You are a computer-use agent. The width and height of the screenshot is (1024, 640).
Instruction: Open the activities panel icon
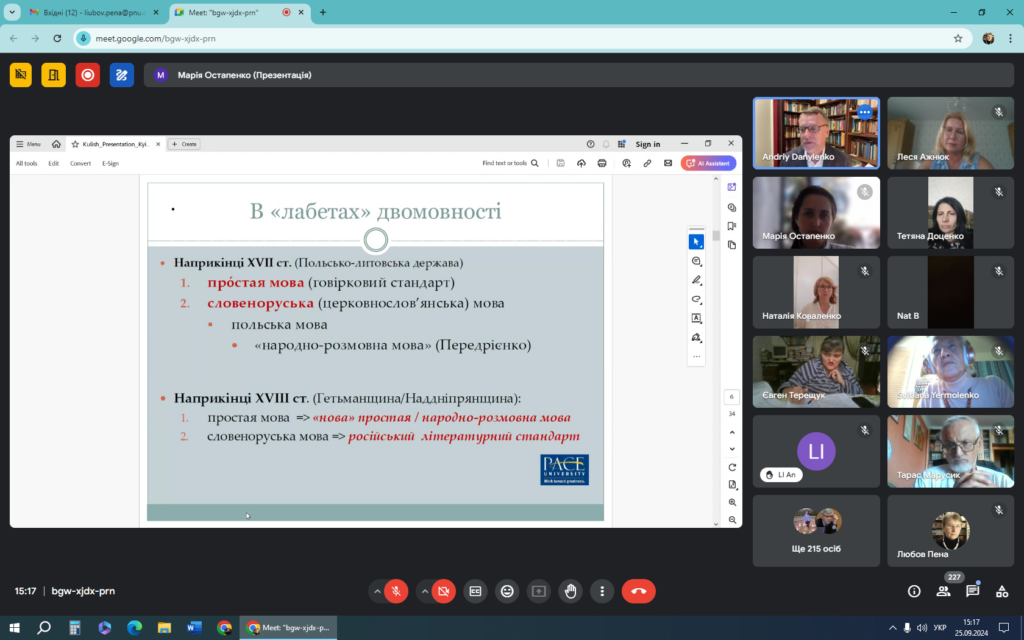pos(1002,591)
